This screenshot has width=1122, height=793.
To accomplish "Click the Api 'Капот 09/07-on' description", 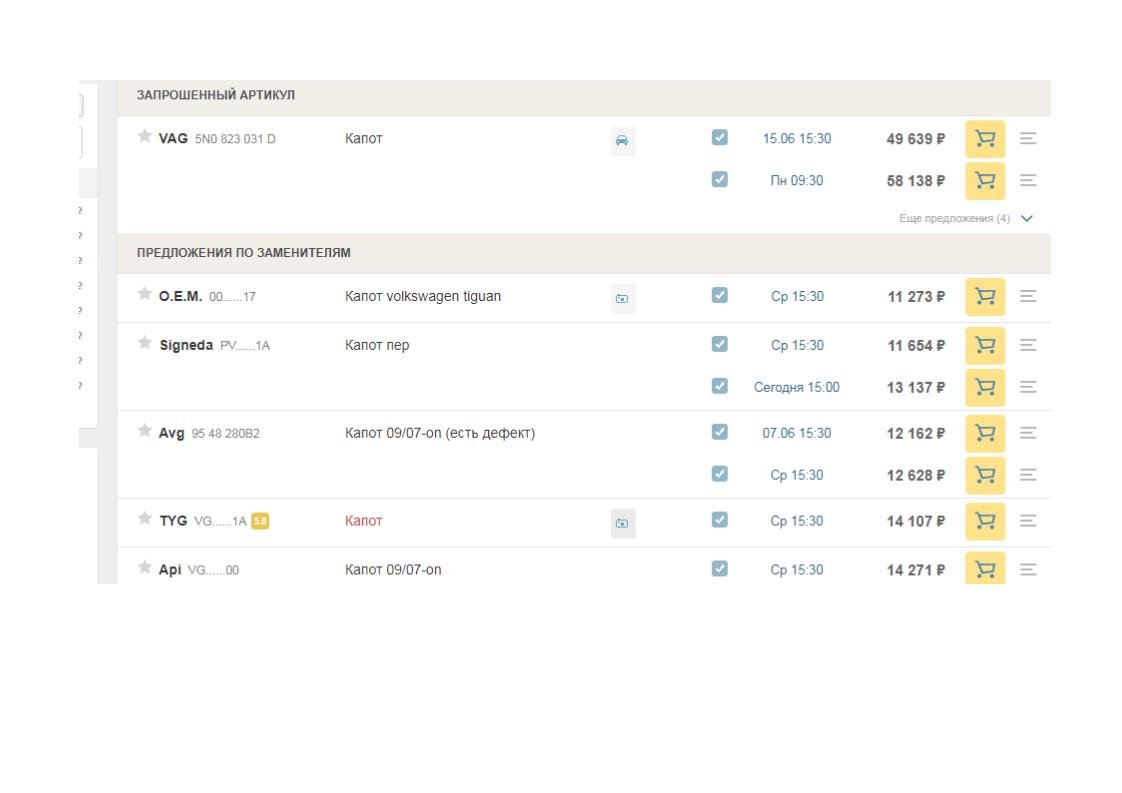I will (x=393, y=570).
